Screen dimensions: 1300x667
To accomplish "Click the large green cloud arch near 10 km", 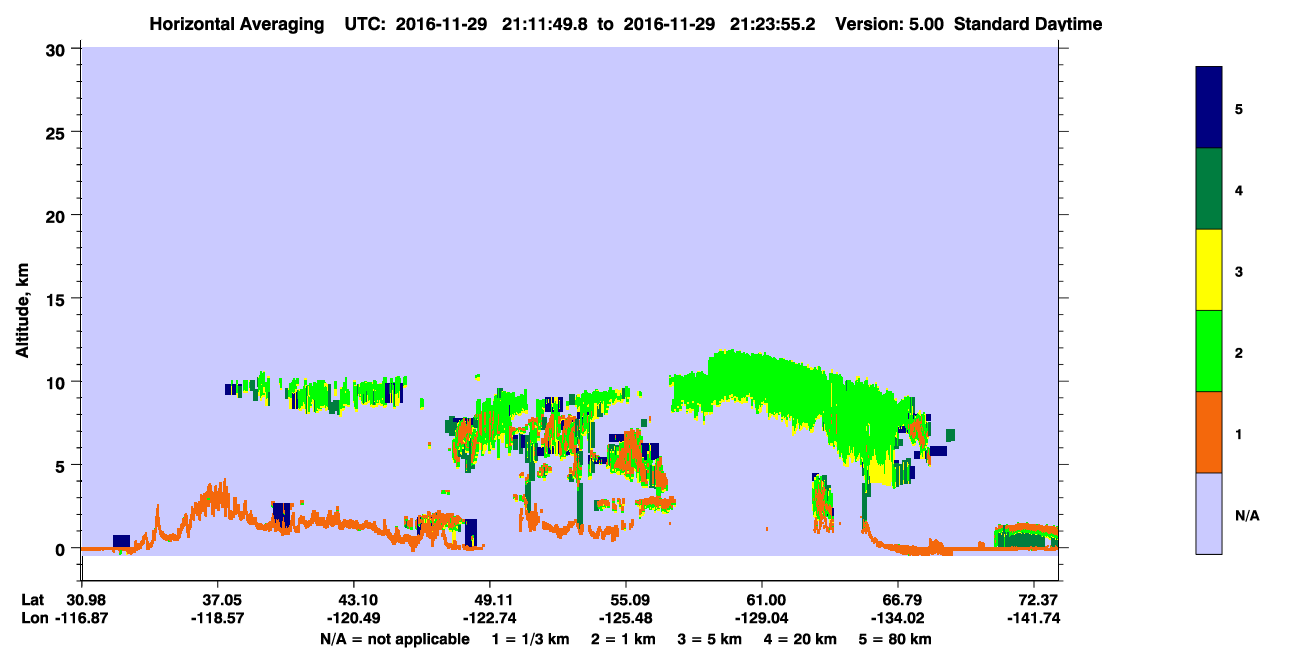I will (x=790, y=392).
